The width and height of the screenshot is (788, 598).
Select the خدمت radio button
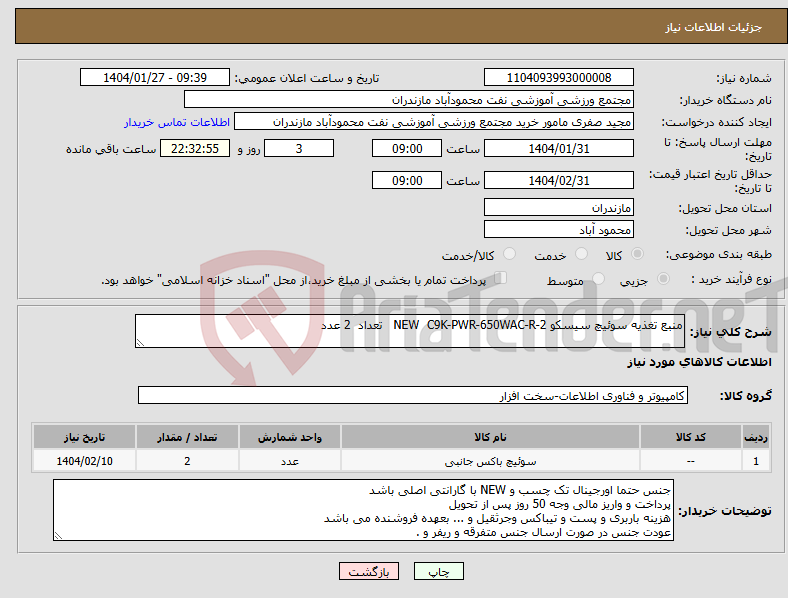coord(581,254)
